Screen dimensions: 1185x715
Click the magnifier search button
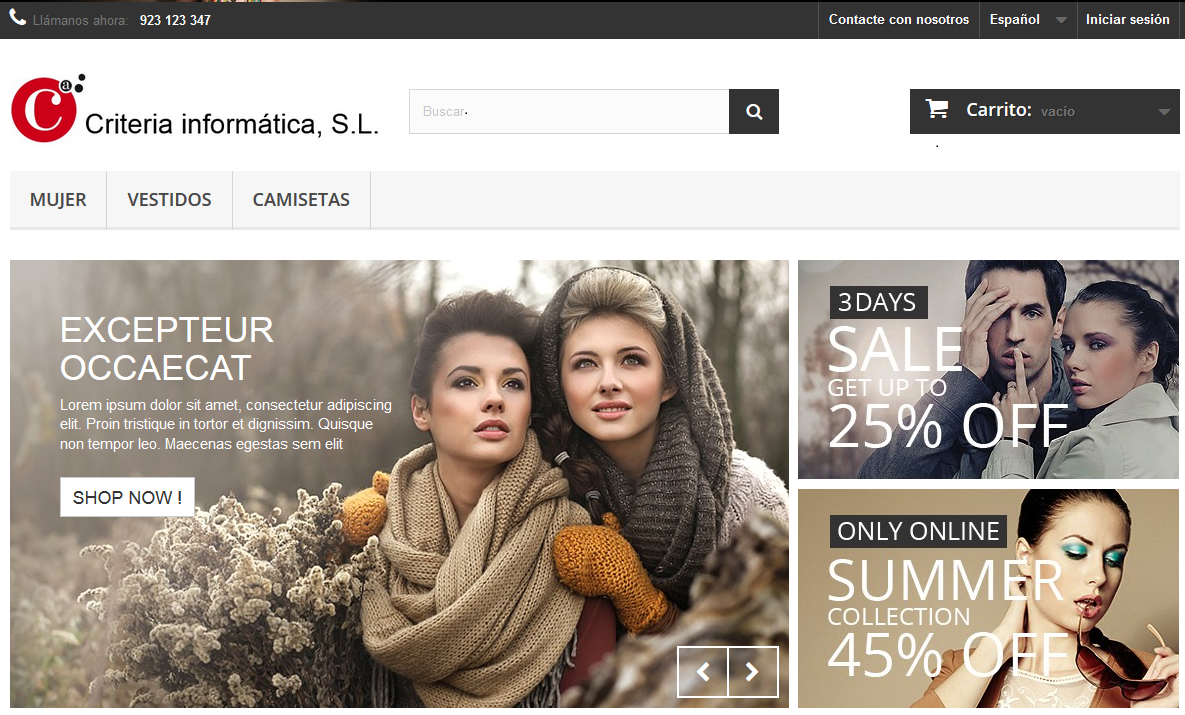[x=753, y=112]
